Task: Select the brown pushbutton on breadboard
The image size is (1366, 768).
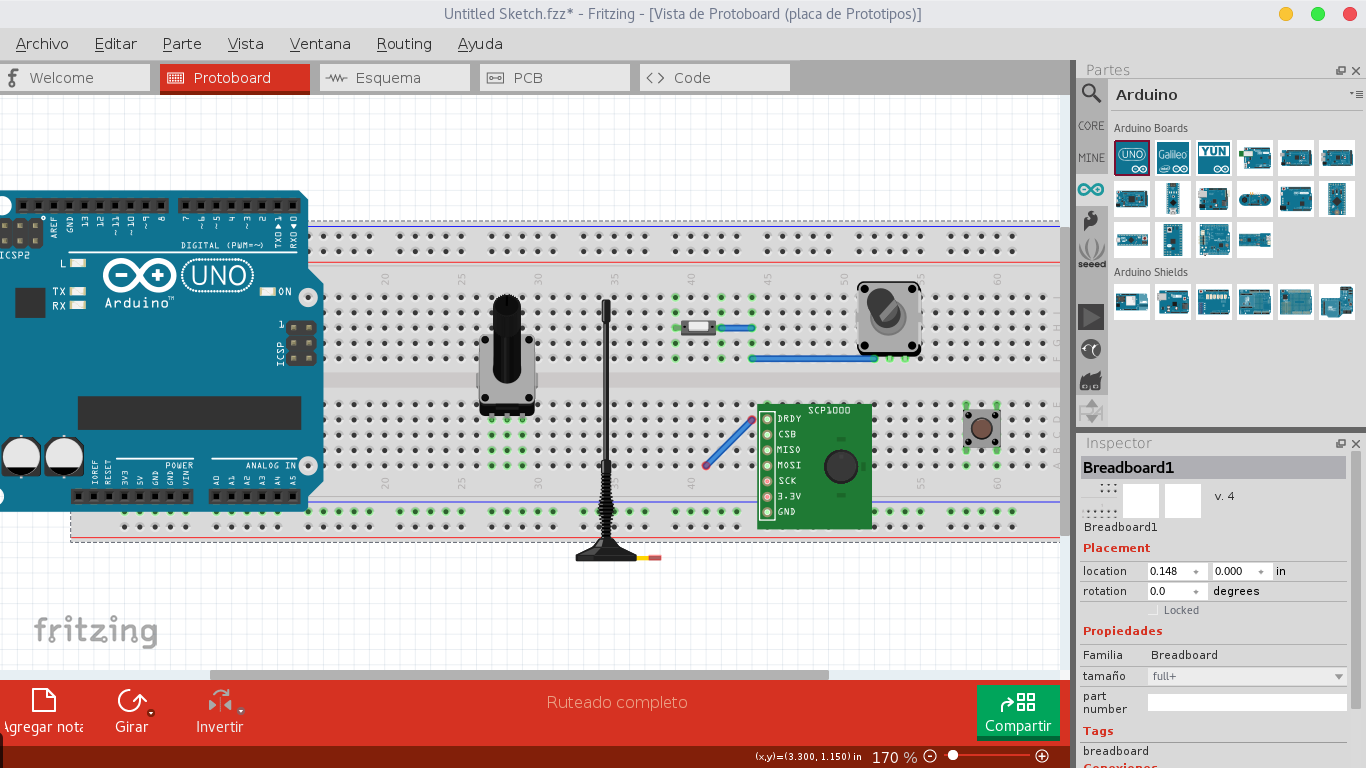Action: pyautogui.click(x=982, y=429)
